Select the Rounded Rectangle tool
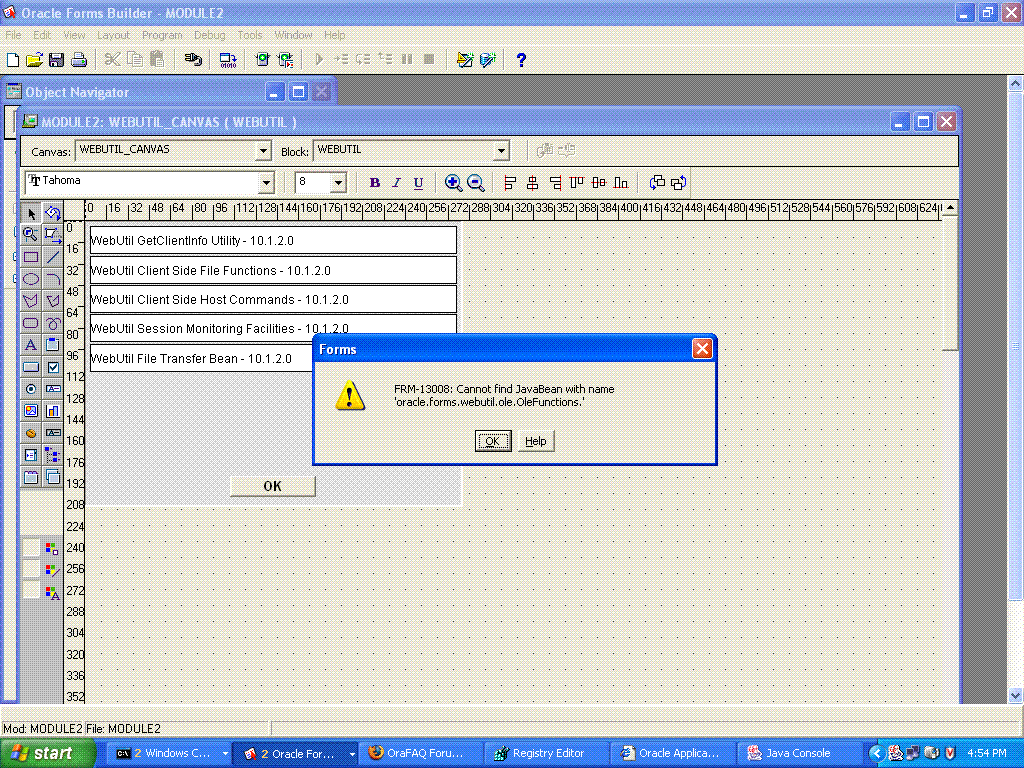This screenshot has width=1024, height=768. pos(31,323)
